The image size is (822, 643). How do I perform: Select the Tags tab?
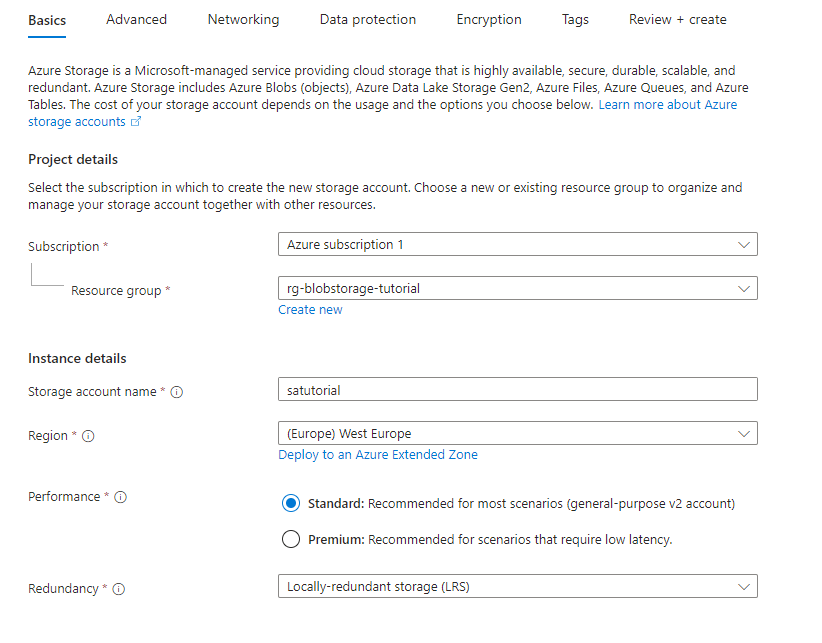pyautogui.click(x=575, y=20)
